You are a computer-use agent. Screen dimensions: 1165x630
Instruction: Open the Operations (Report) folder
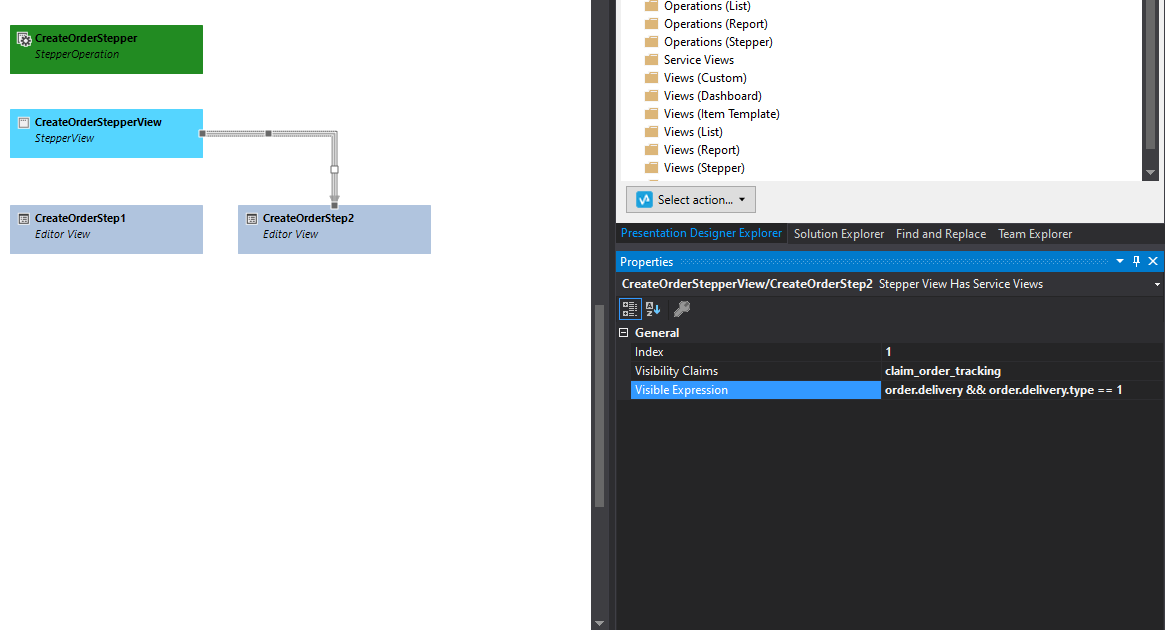pyautogui.click(x=715, y=24)
